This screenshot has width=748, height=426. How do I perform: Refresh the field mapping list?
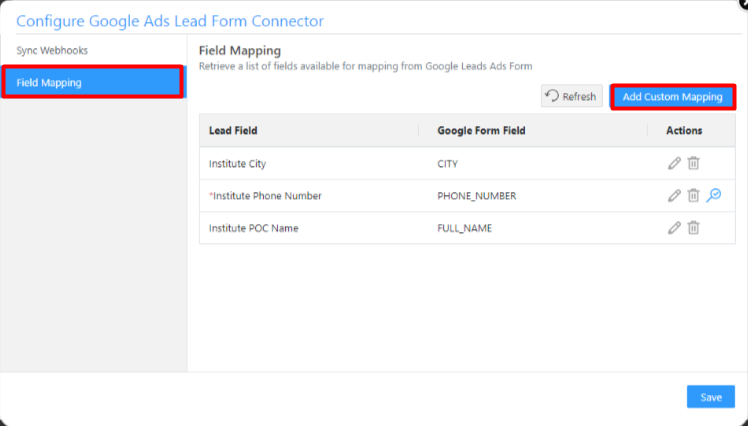(x=571, y=97)
